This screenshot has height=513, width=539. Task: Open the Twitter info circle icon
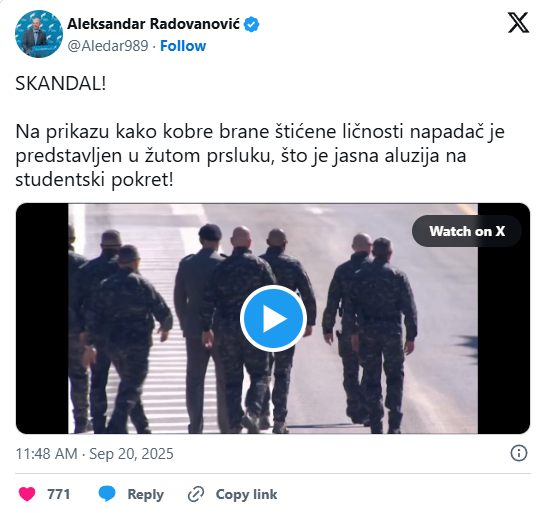pyautogui.click(x=518, y=453)
